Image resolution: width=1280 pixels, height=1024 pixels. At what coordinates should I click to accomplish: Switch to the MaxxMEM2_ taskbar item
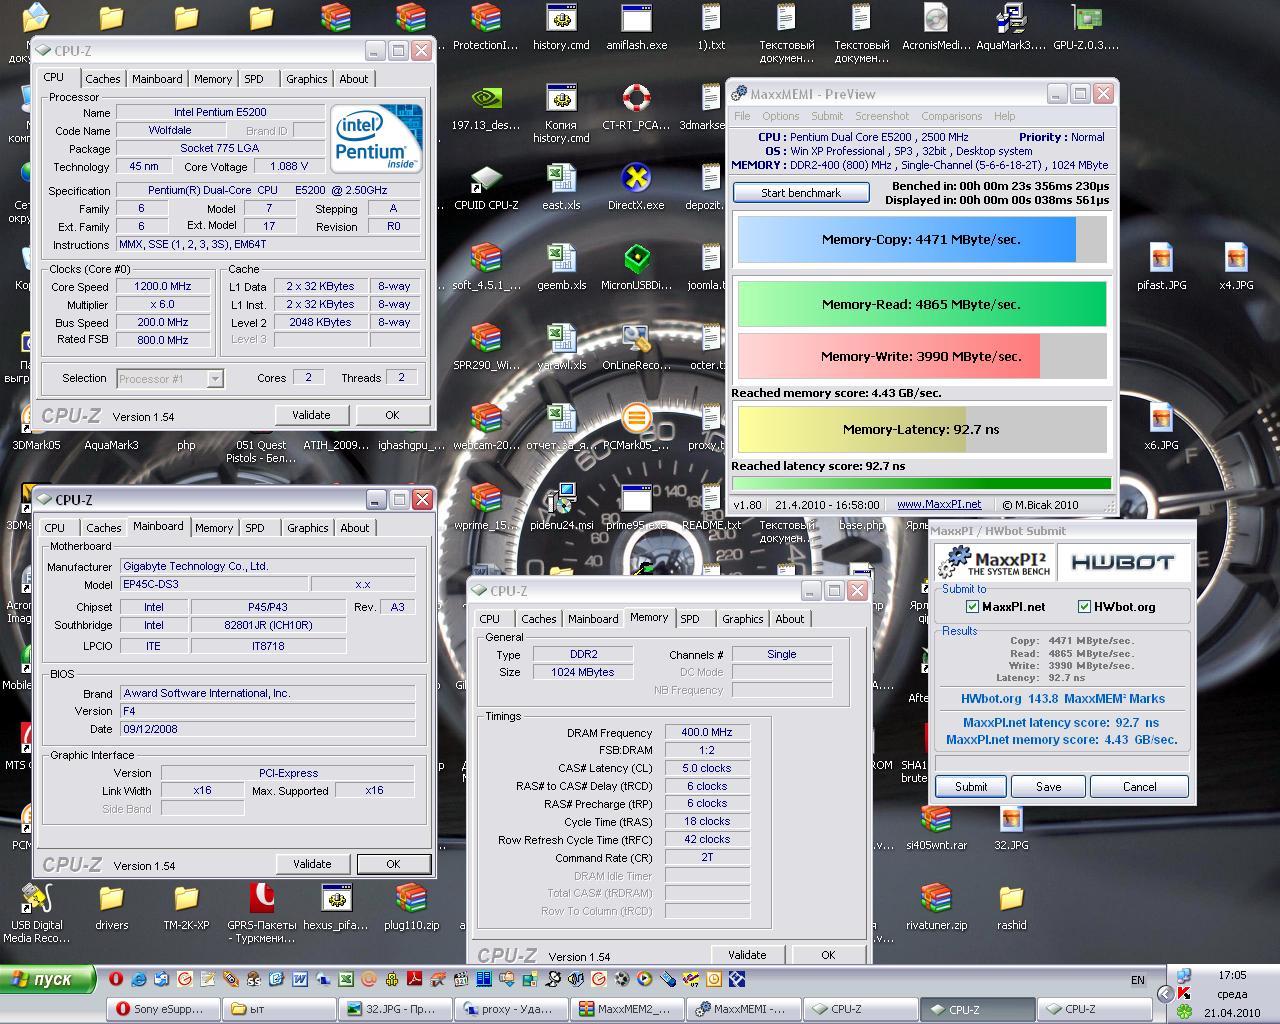pos(629,1009)
